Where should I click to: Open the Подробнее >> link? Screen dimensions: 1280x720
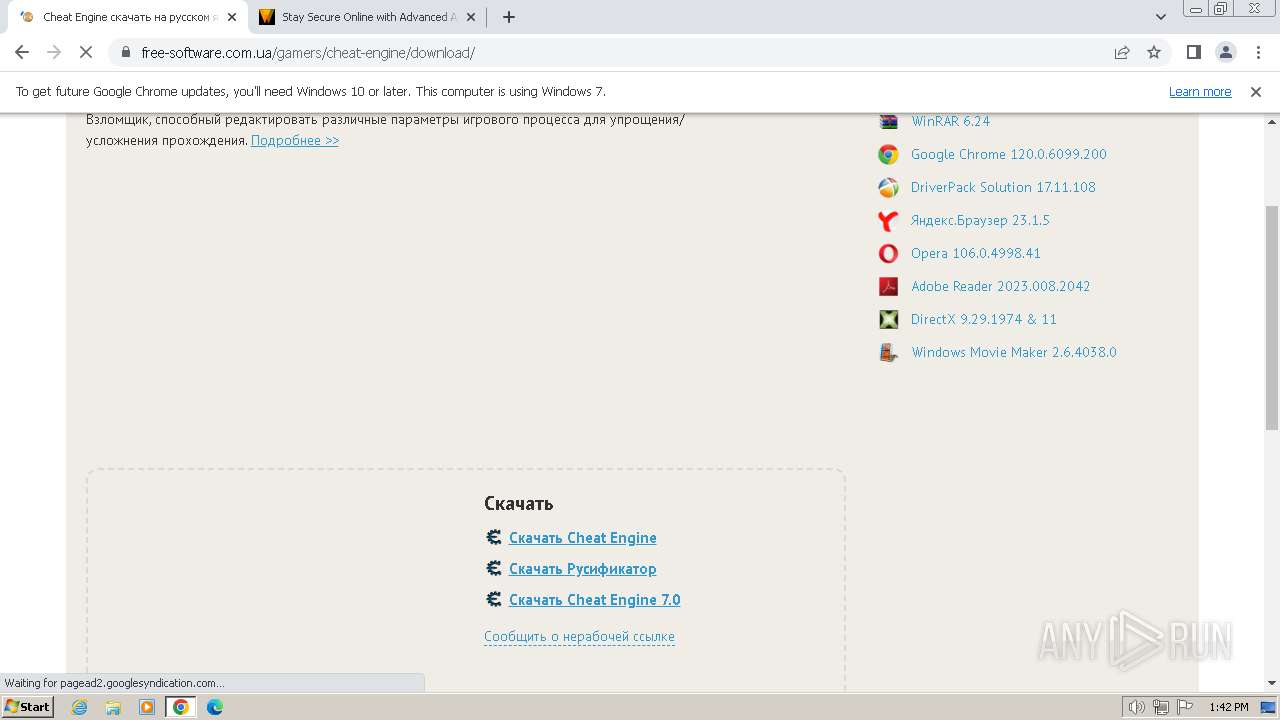pos(295,140)
